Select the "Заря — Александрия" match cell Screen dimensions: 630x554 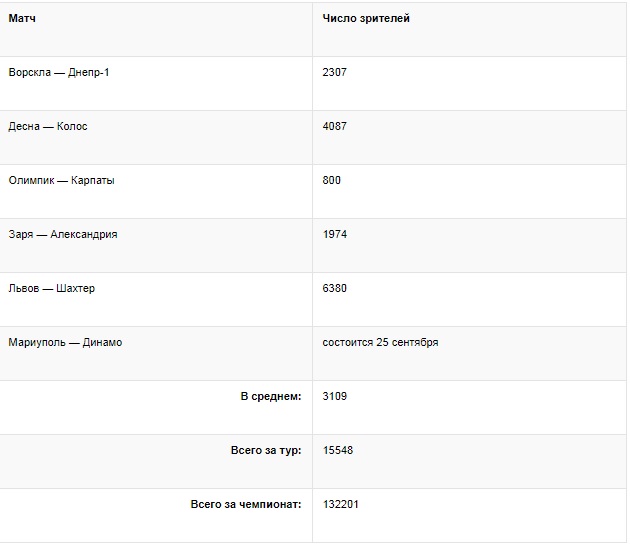pyautogui.click(x=63, y=235)
